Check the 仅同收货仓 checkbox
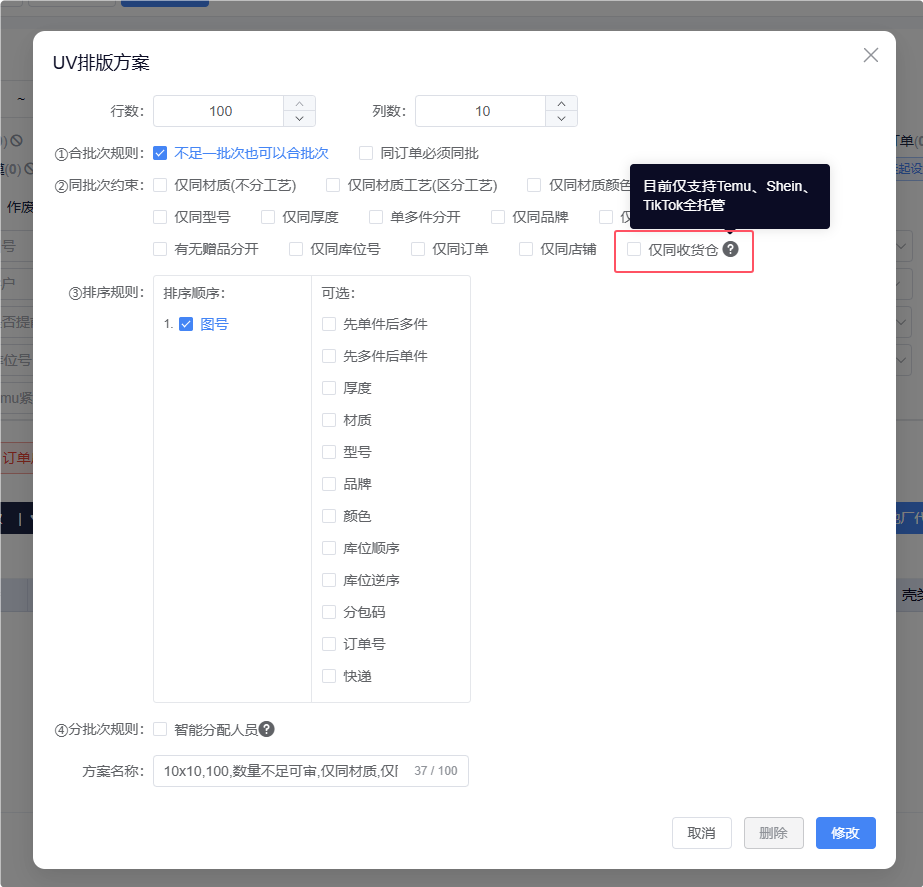Viewport: 923px width, 887px height. [x=634, y=249]
